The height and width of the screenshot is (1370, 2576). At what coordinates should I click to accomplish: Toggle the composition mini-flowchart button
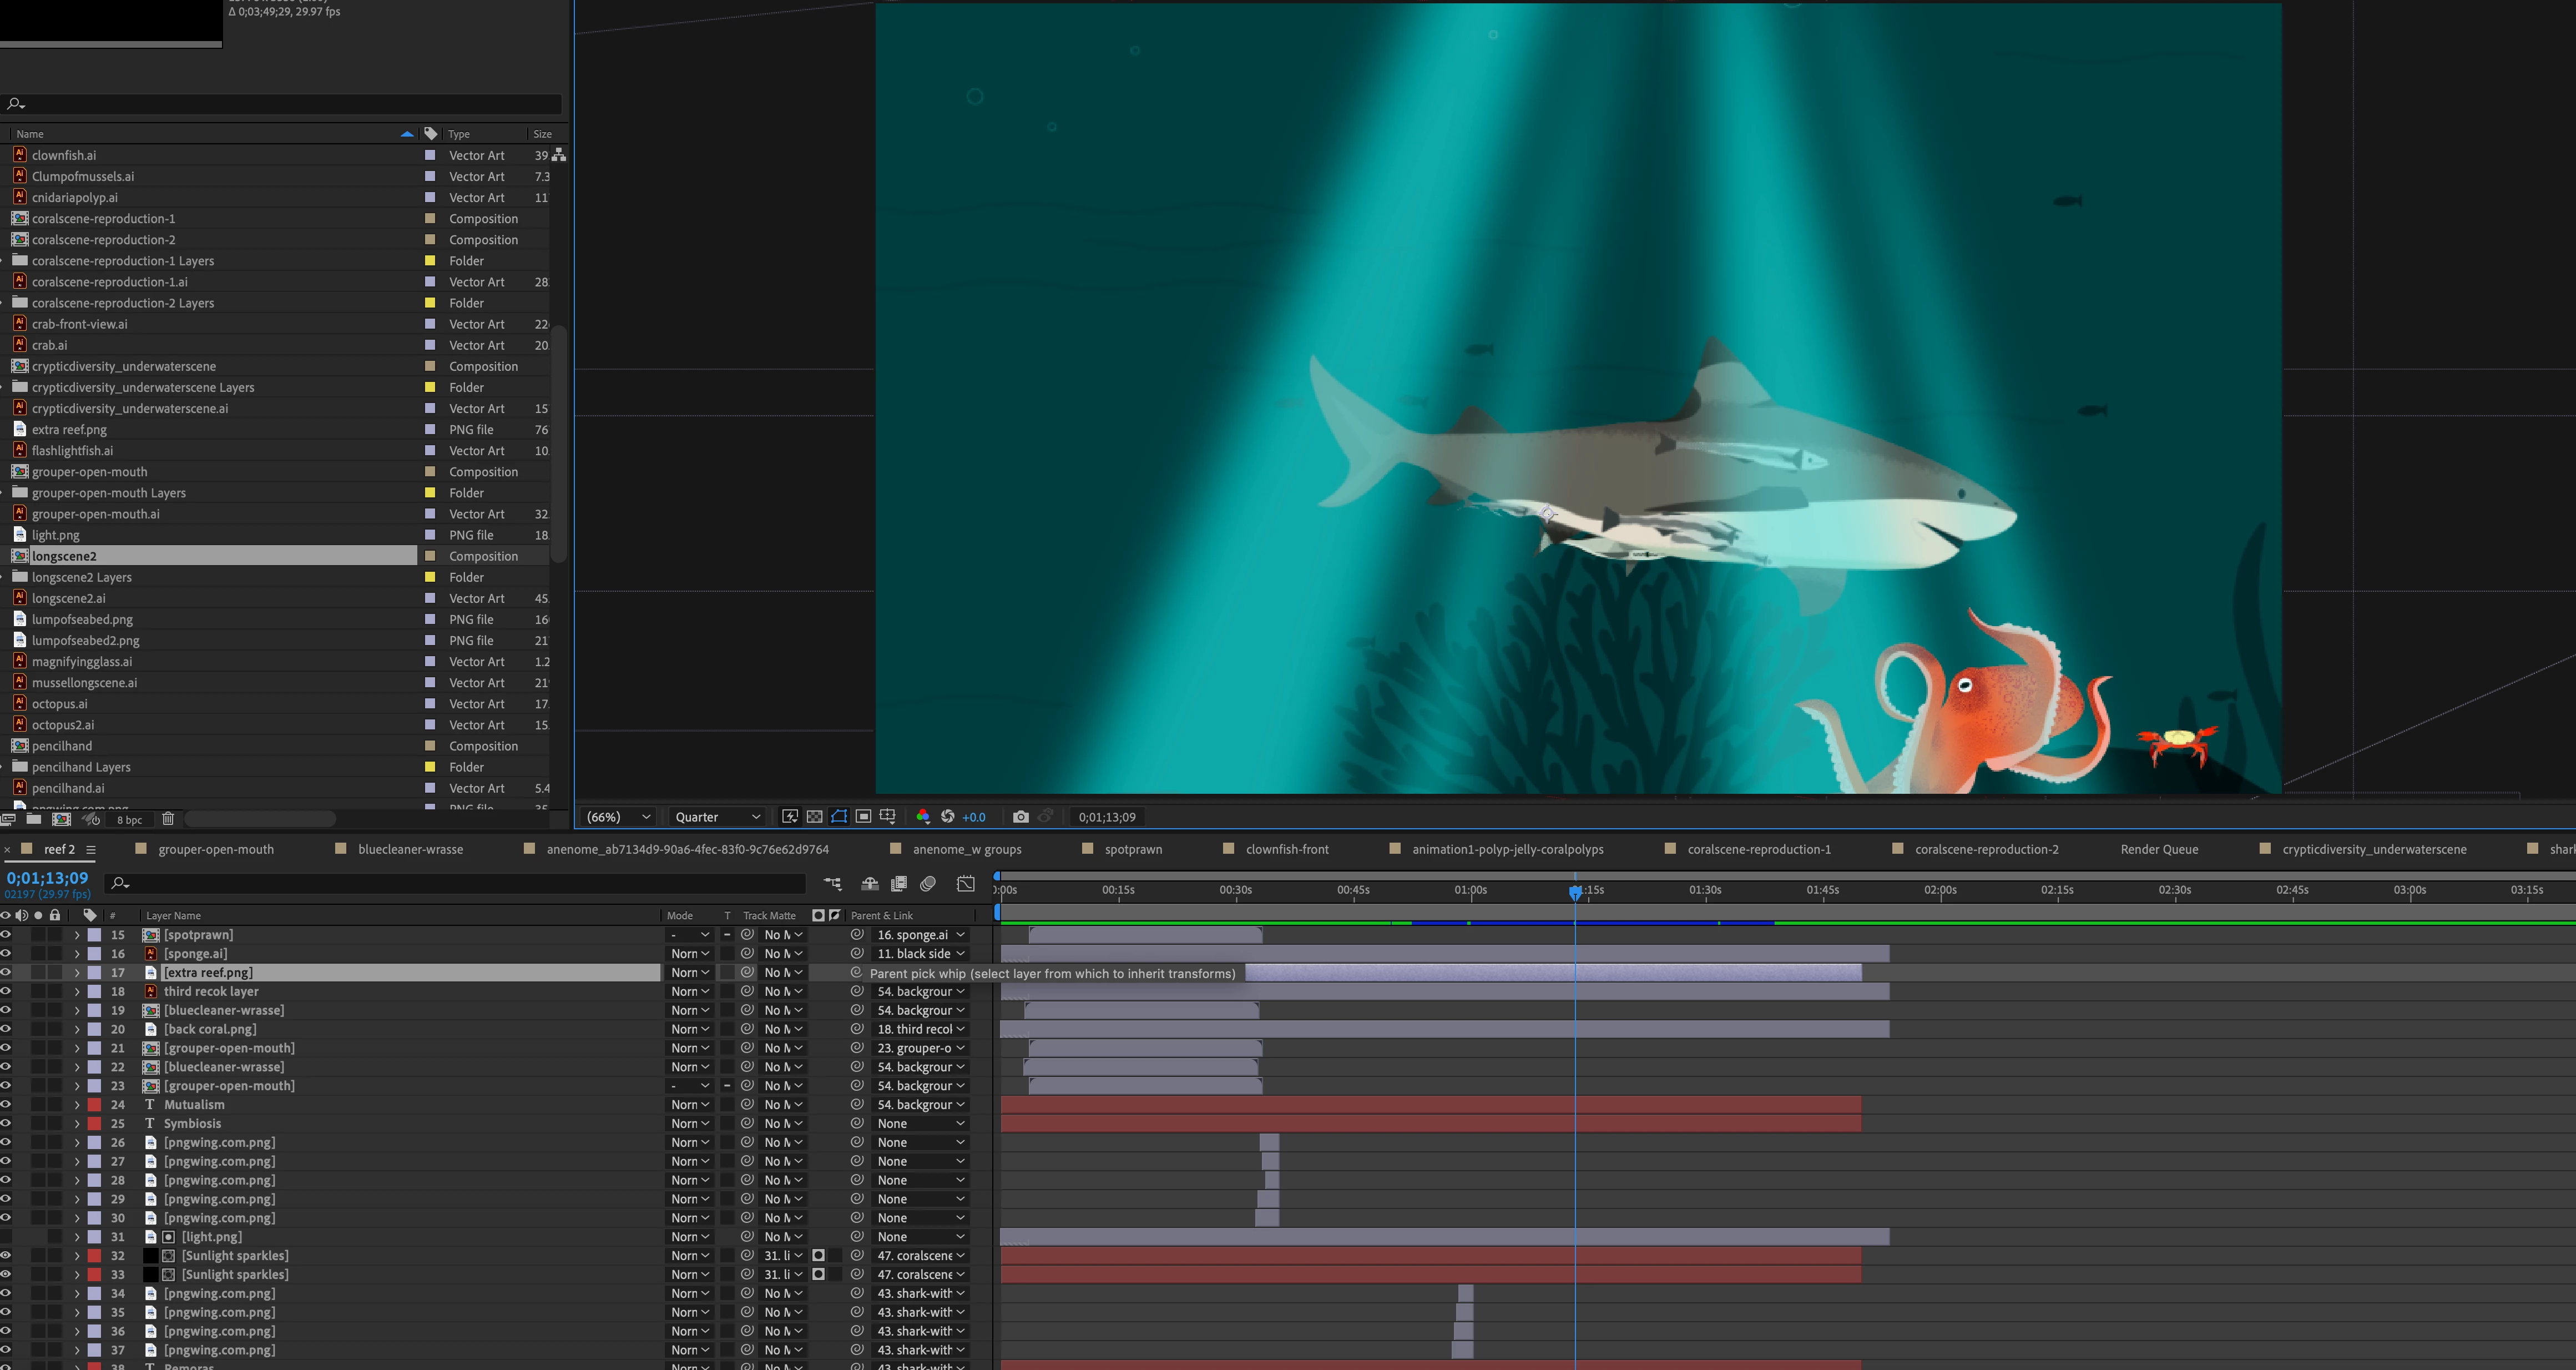832,884
